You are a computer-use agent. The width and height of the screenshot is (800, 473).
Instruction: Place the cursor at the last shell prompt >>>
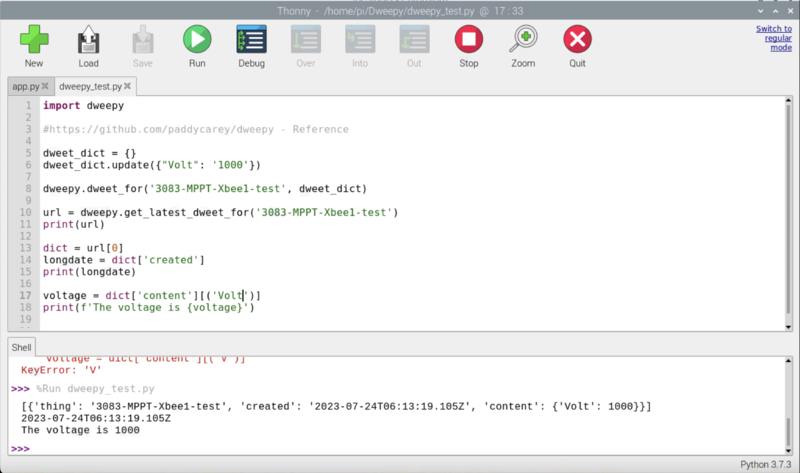point(20,449)
